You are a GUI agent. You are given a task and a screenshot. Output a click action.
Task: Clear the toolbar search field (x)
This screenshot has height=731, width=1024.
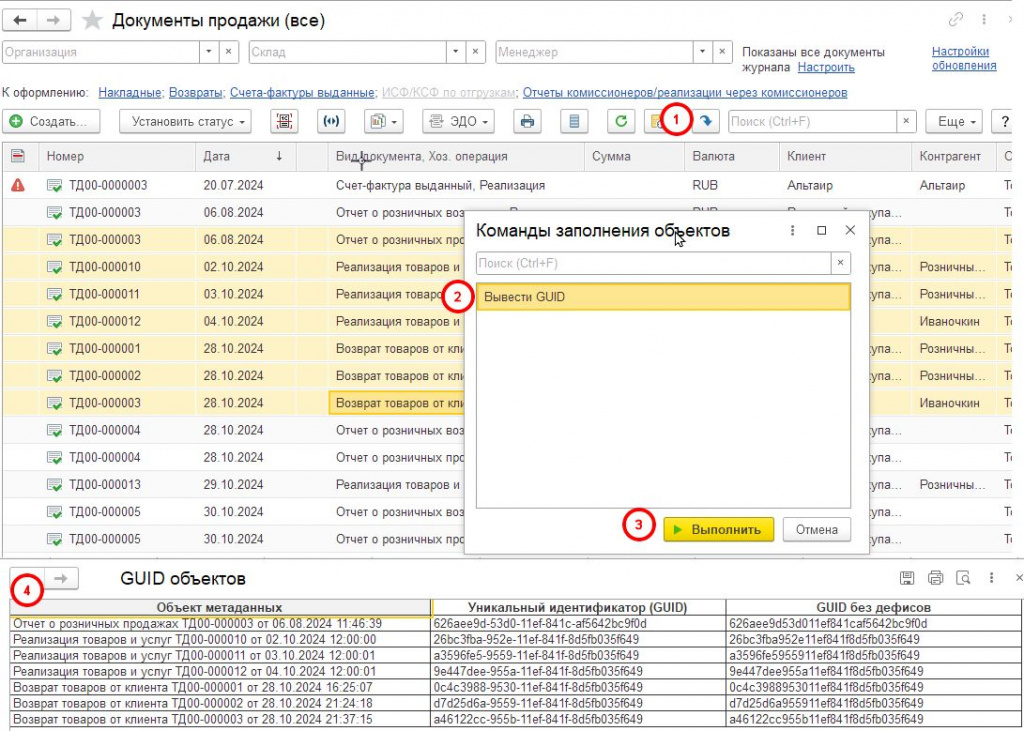tap(906, 122)
